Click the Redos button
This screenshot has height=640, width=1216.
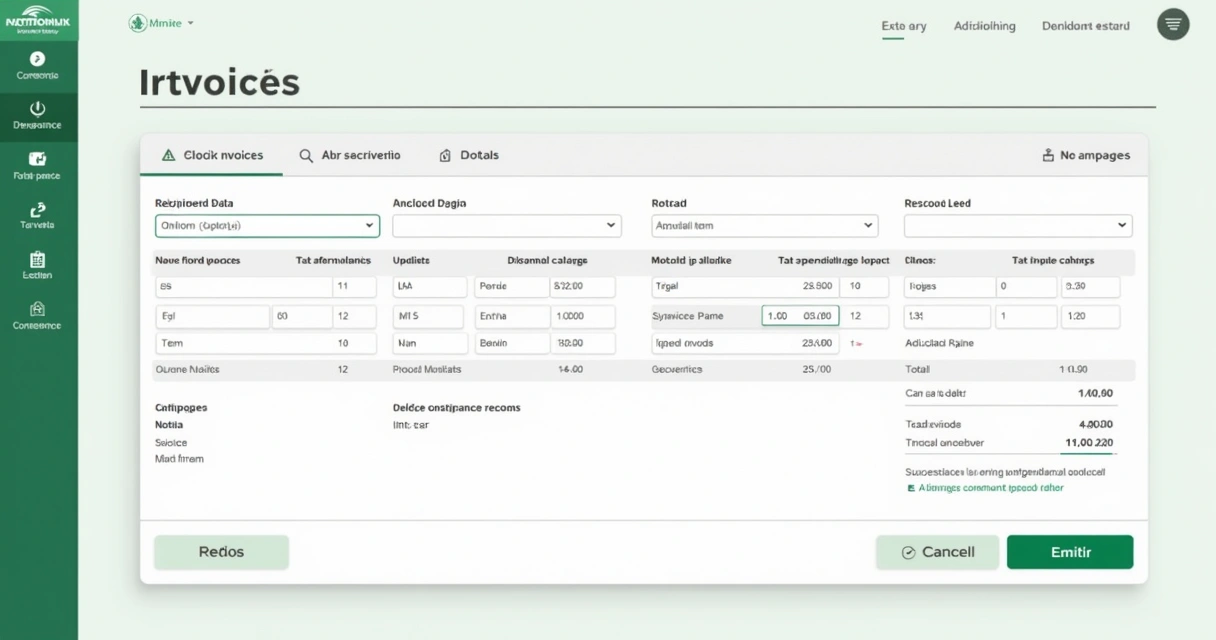point(221,552)
